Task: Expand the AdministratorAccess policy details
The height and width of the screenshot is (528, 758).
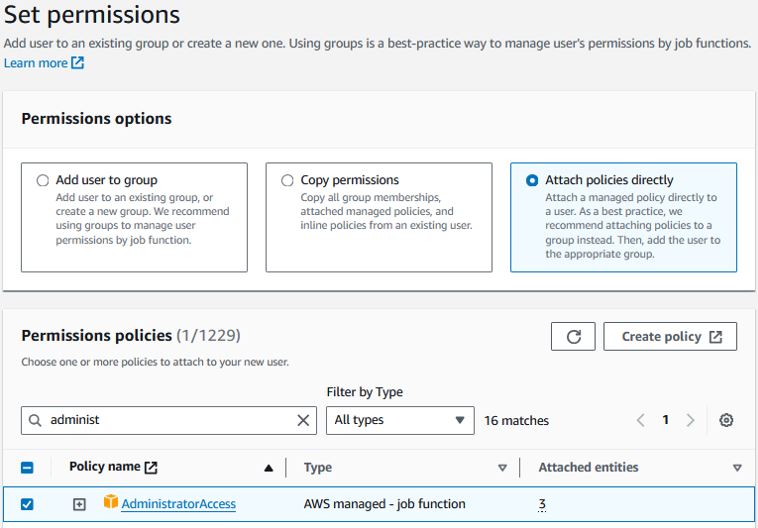Action: (79, 504)
